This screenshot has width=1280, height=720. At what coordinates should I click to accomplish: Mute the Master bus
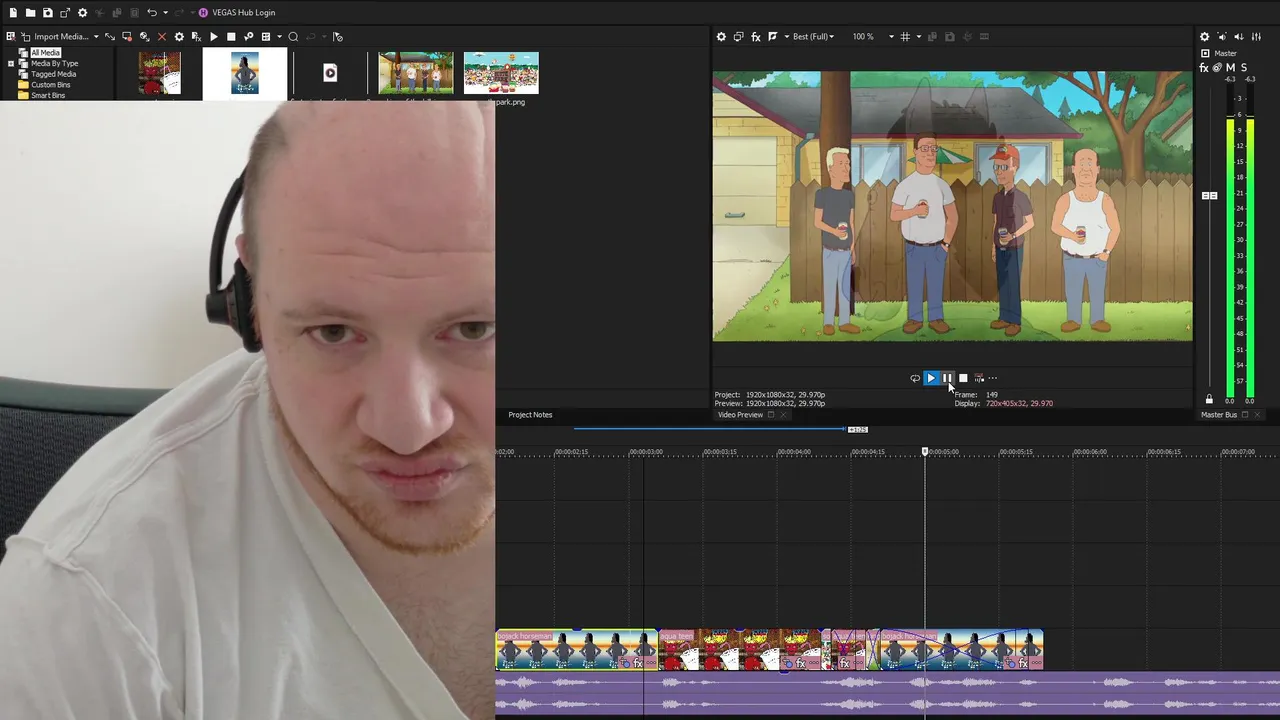point(1231,68)
